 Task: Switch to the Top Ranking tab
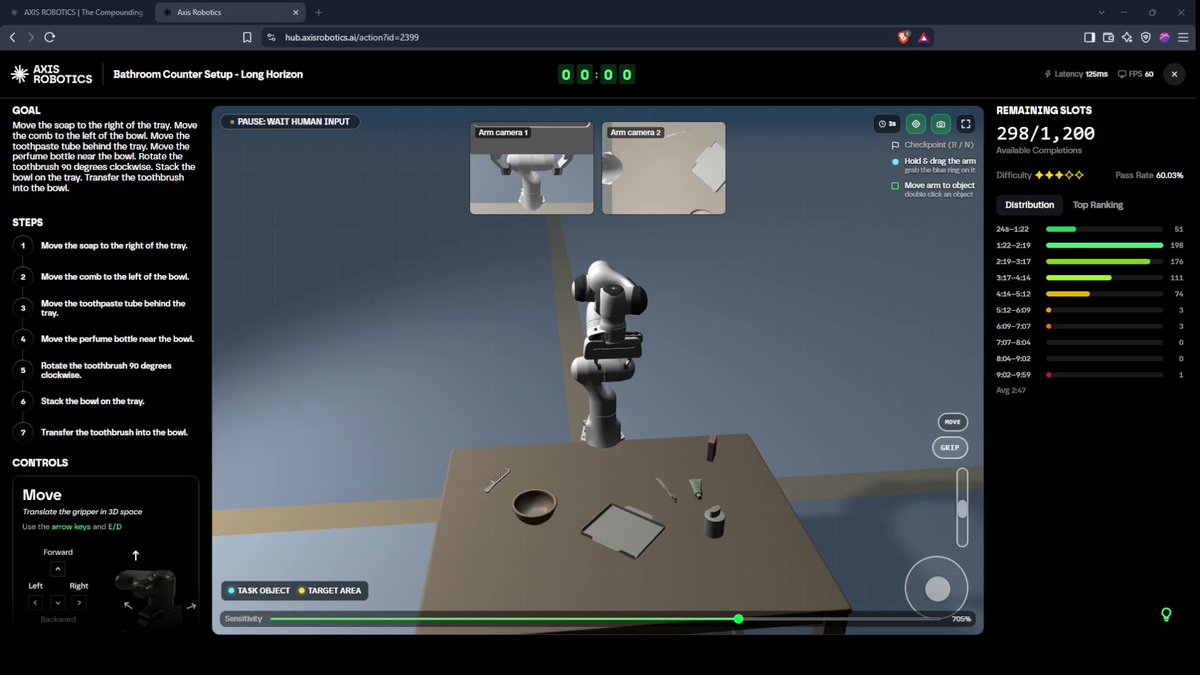1098,205
